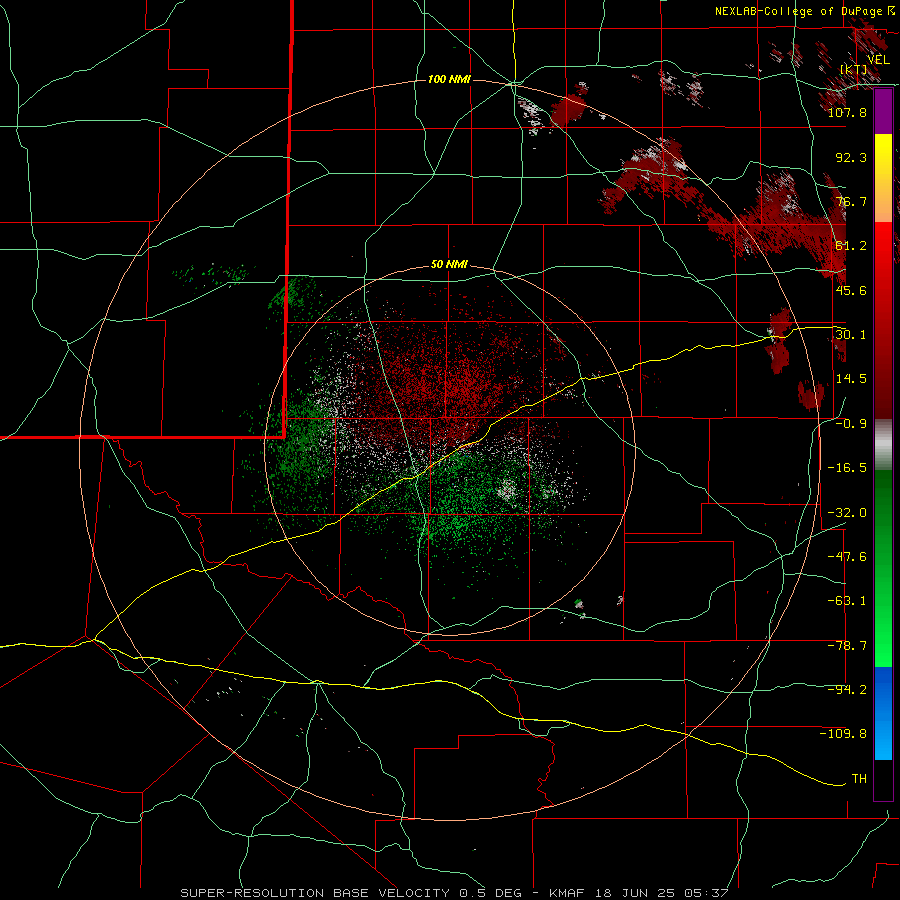Click the 05:37 timestamp in the caption

(706, 893)
